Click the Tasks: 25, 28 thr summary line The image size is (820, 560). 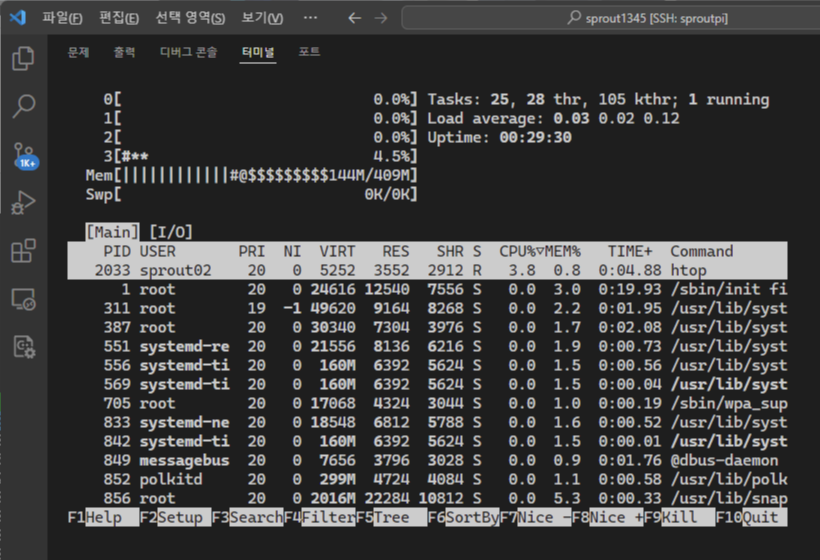pyautogui.click(x=598, y=99)
